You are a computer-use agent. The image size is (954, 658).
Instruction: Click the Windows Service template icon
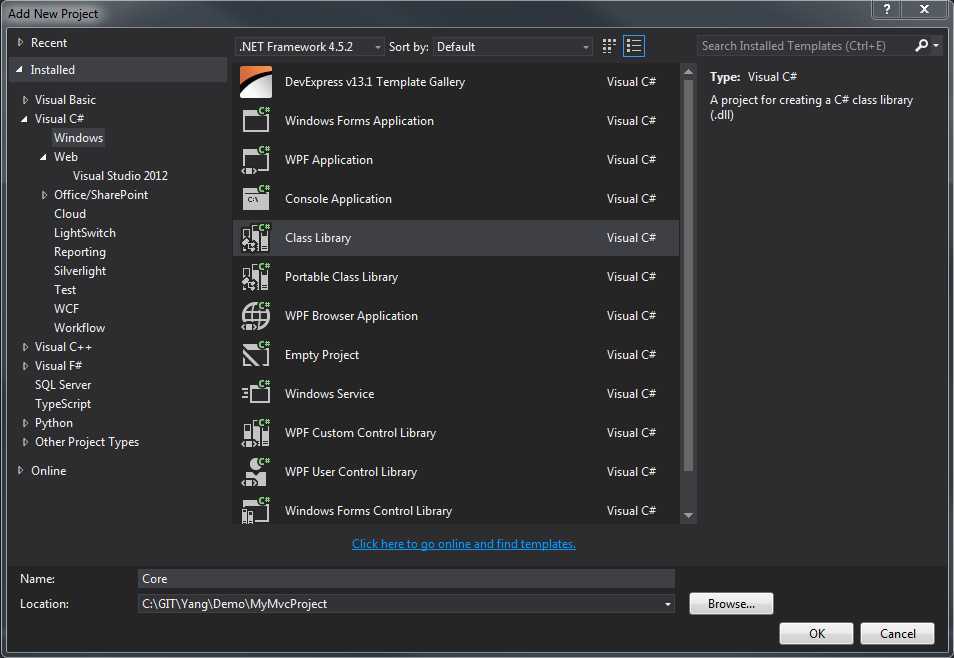pos(256,393)
